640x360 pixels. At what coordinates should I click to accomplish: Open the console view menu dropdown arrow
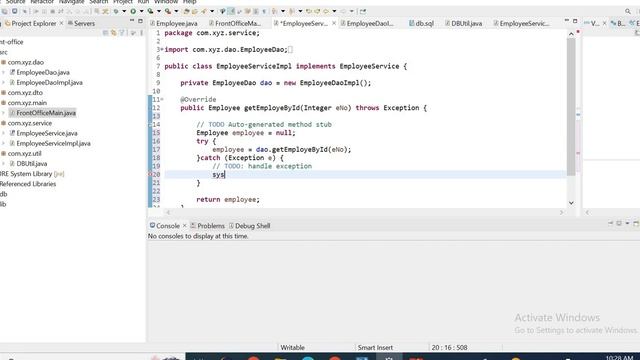tap(627, 223)
